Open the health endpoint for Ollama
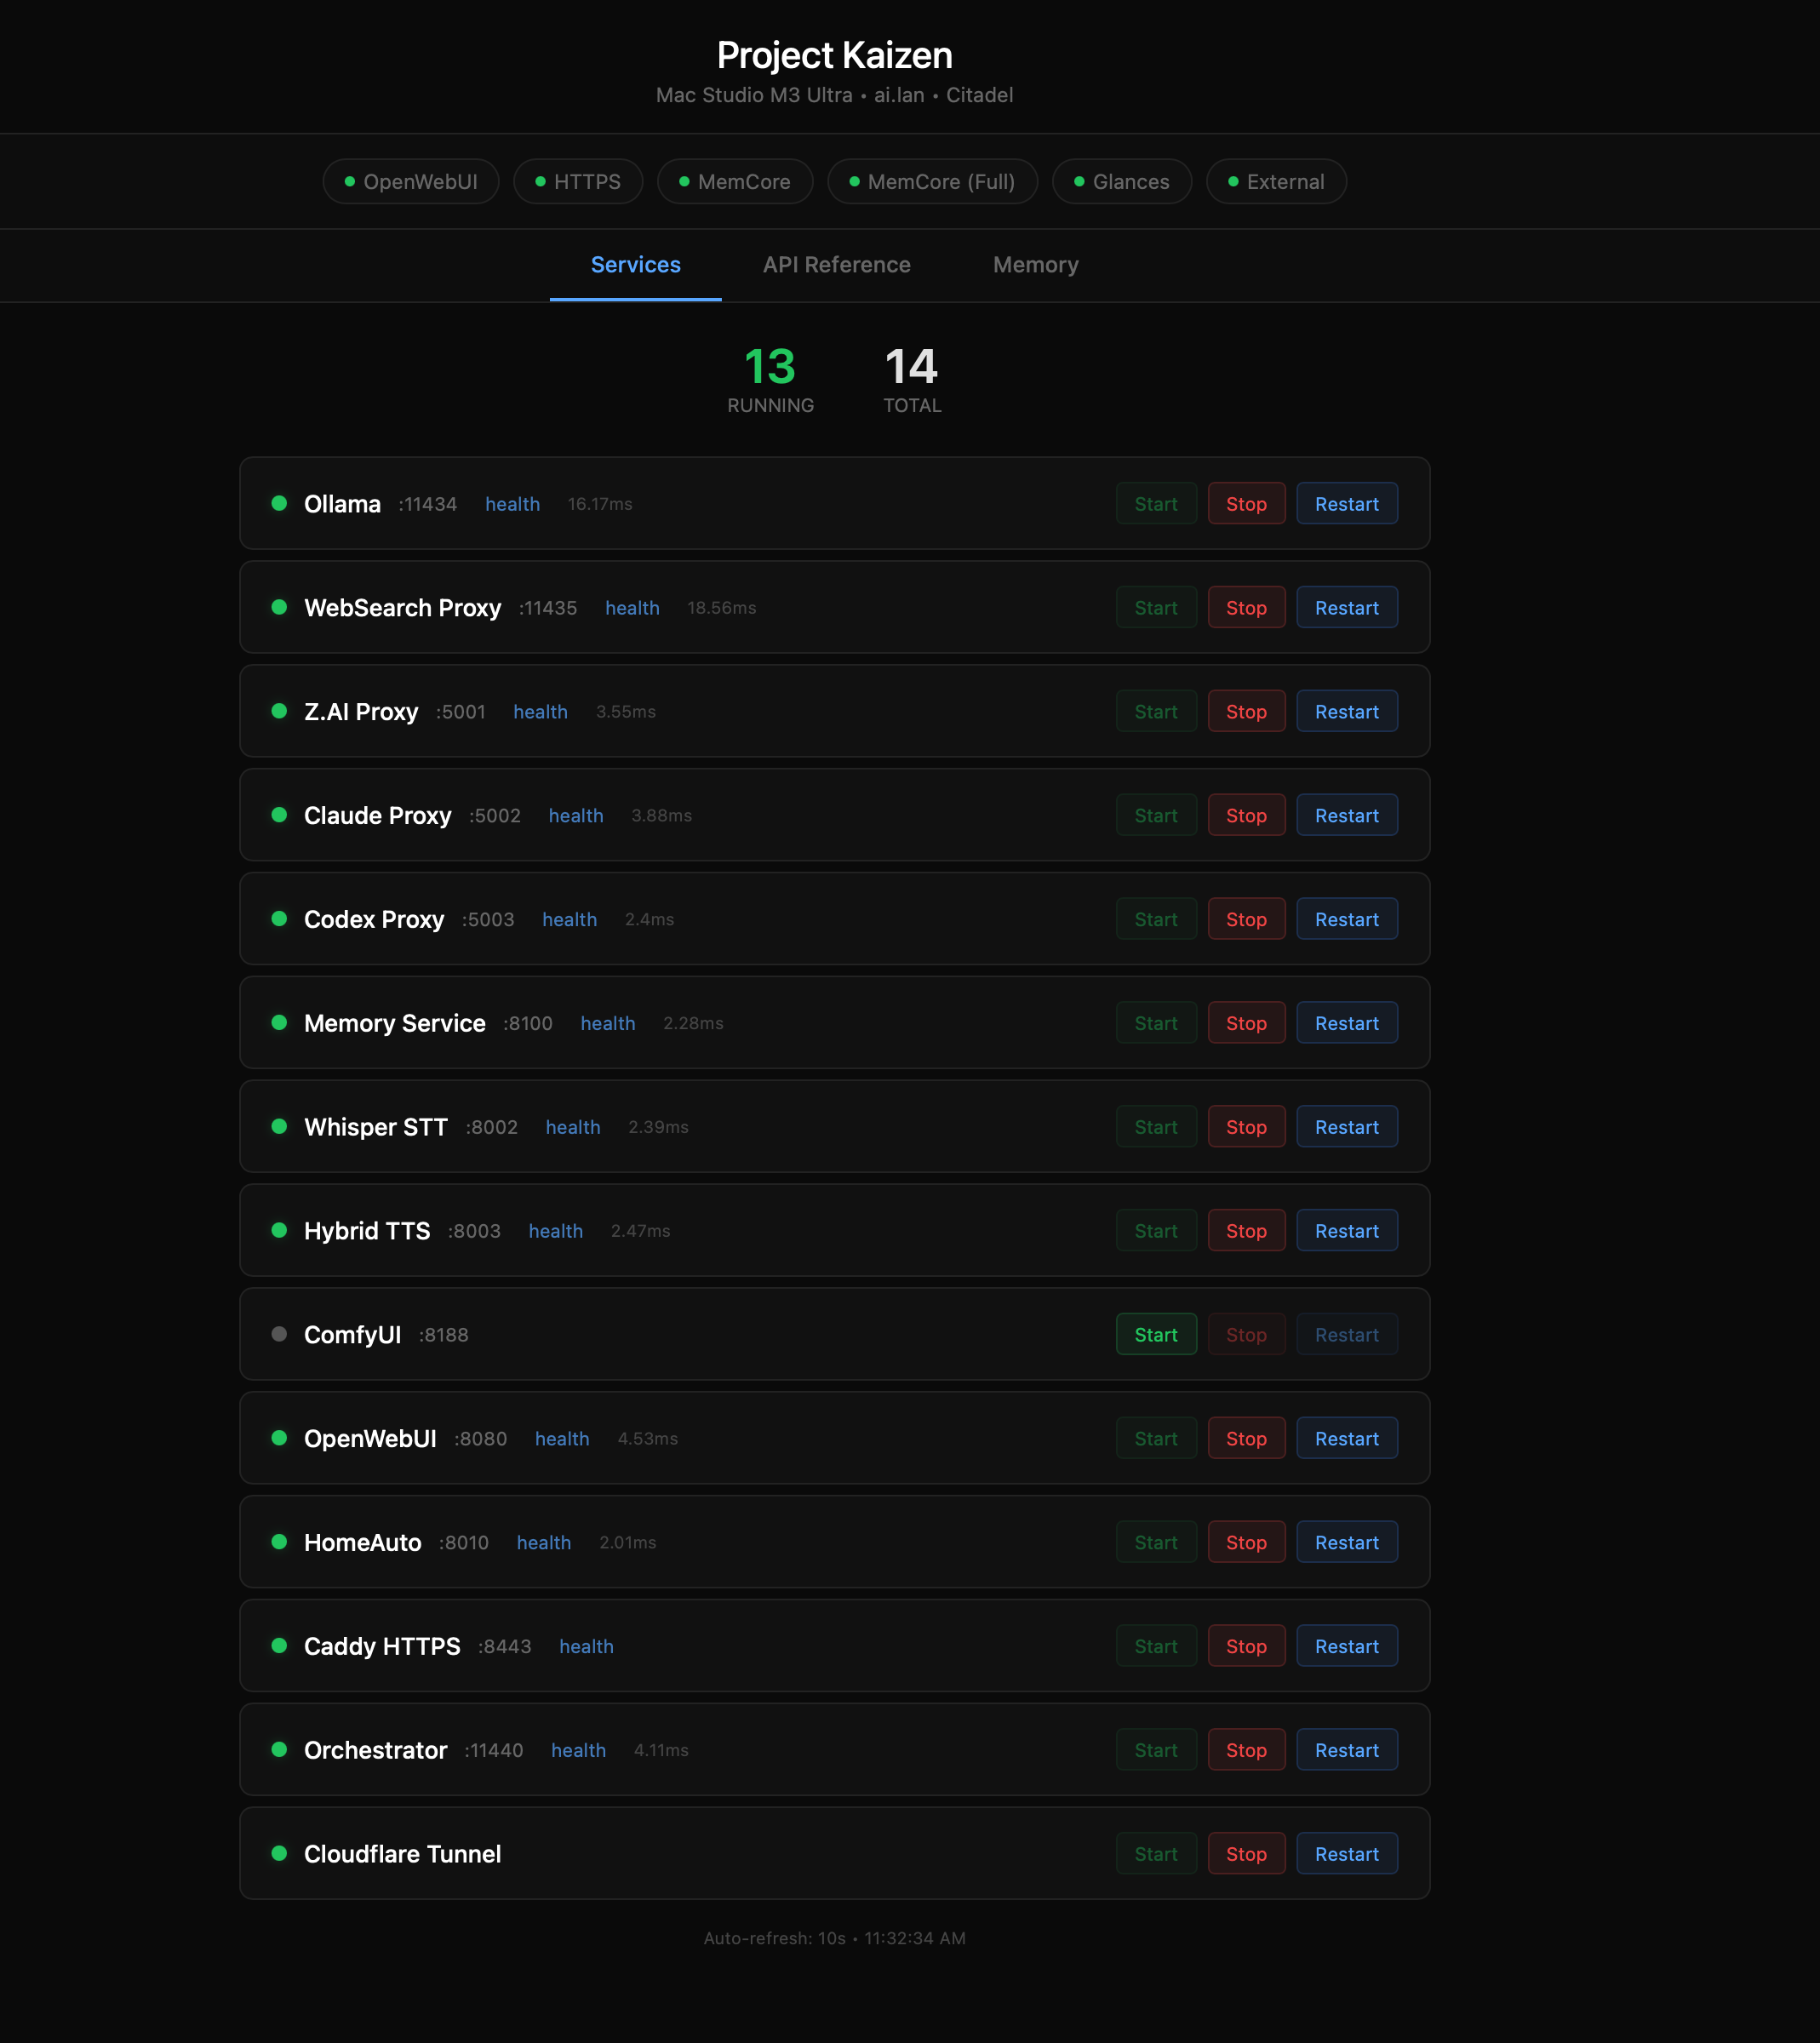1820x2043 pixels. click(x=512, y=504)
